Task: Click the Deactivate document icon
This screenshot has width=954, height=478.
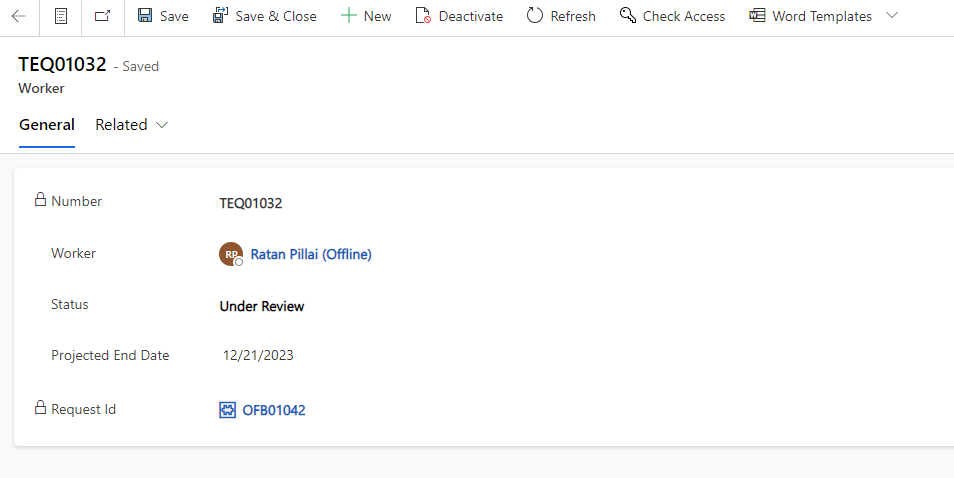Action: pos(423,16)
